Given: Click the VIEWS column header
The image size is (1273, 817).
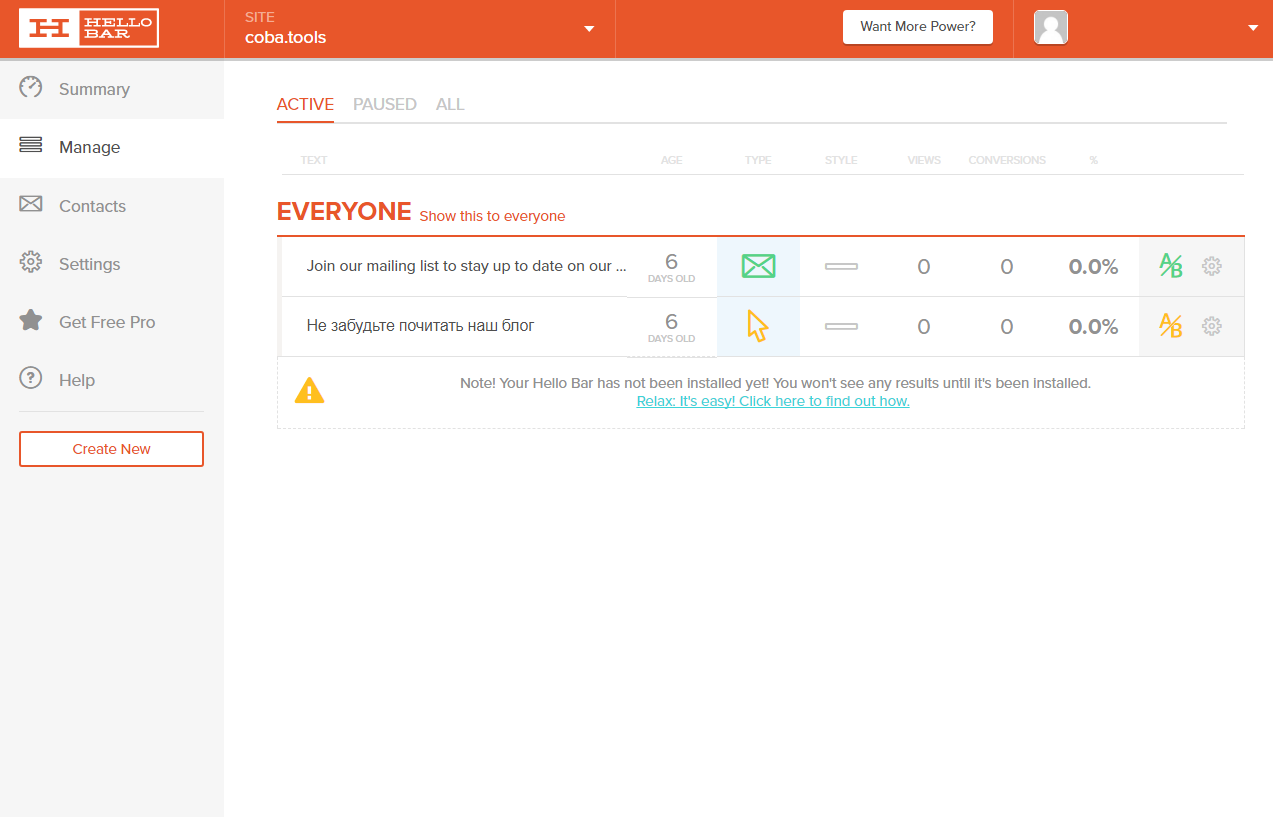Looking at the screenshot, I should pos(924,160).
